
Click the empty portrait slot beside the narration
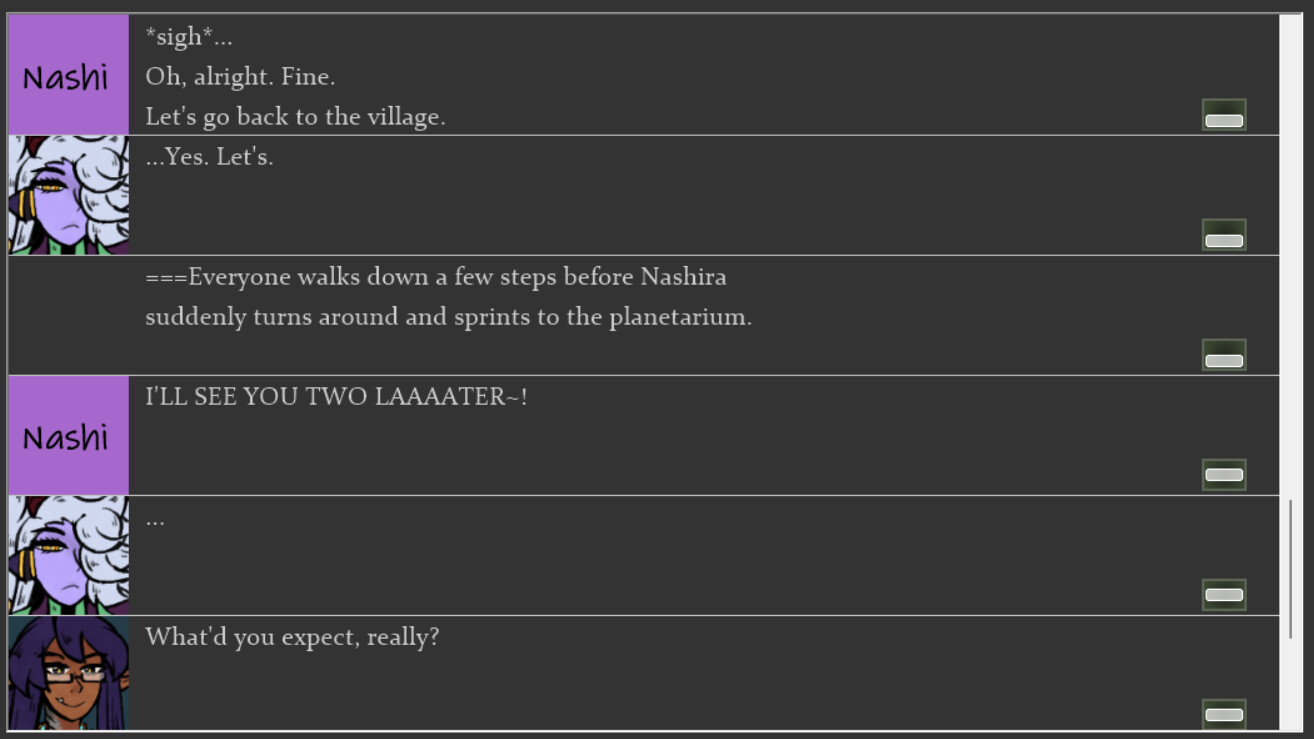(68, 315)
